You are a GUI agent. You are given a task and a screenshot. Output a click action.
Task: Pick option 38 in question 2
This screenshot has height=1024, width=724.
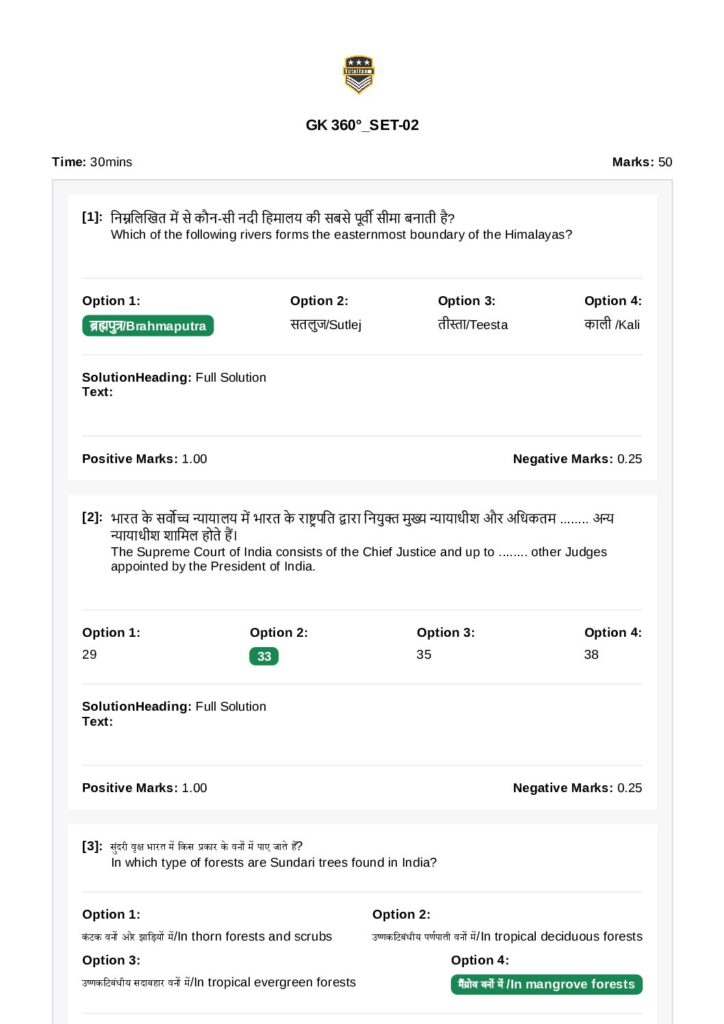591,655
